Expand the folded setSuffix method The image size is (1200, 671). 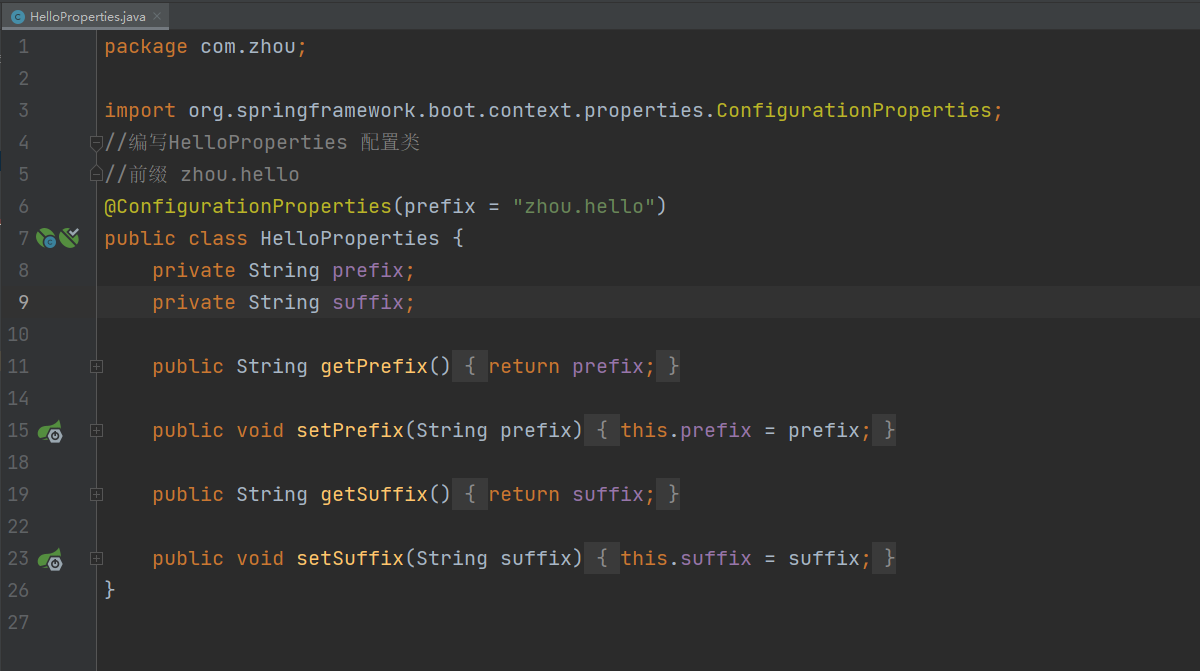pyautogui.click(x=96, y=559)
